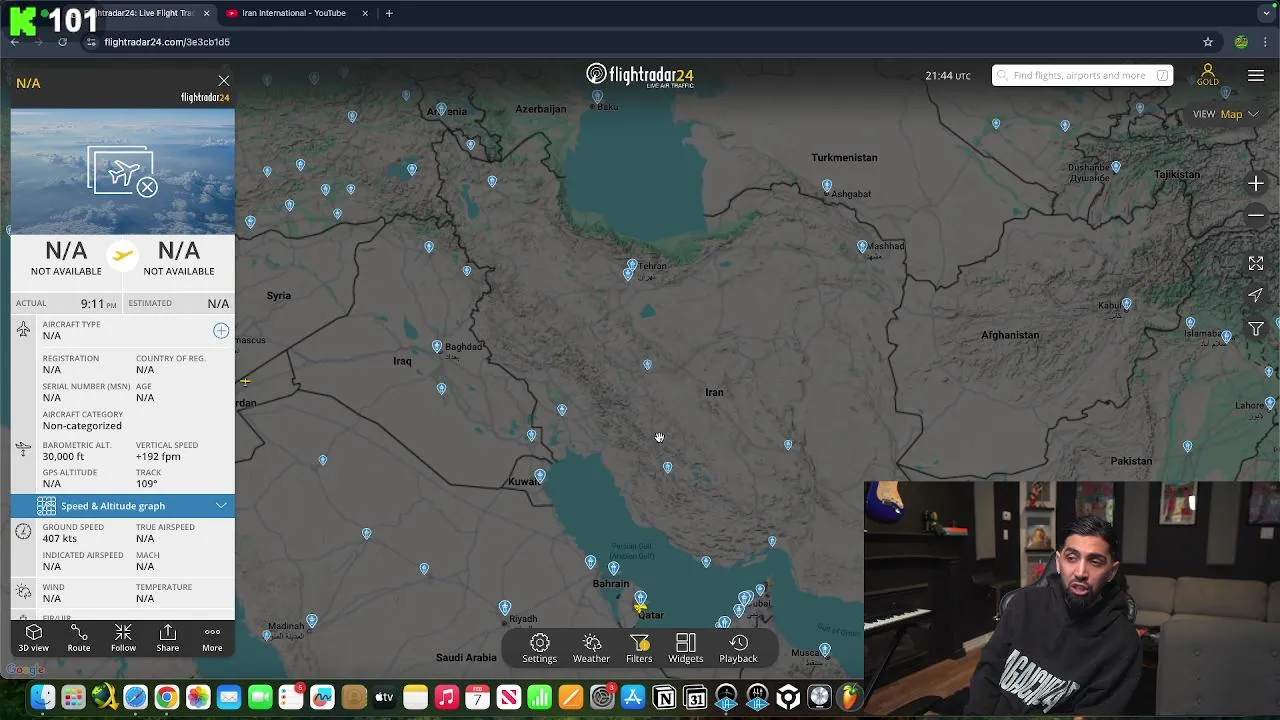Select the Kuwait airport pin
The width and height of the screenshot is (1280, 720).
click(540, 477)
